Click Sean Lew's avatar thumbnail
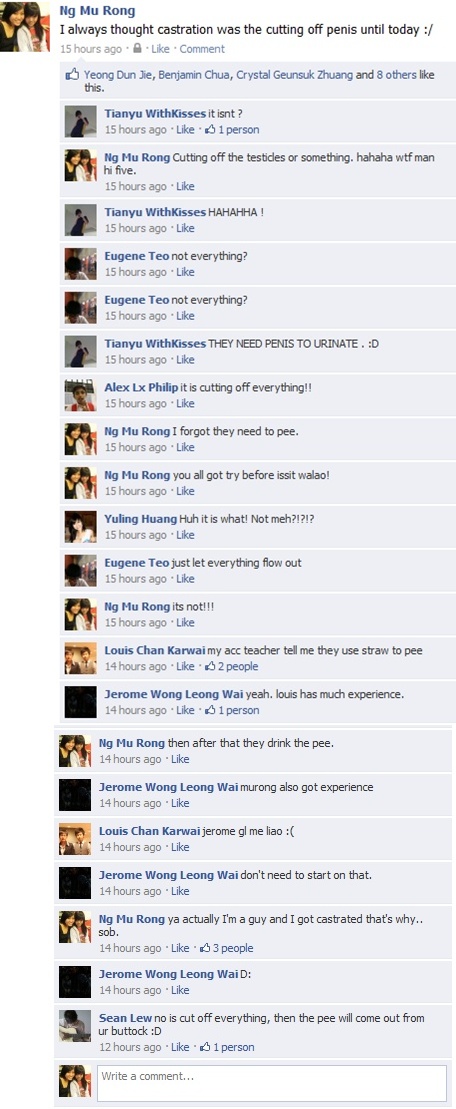The height and width of the screenshot is (1109, 456). pyautogui.click(x=74, y=1026)
